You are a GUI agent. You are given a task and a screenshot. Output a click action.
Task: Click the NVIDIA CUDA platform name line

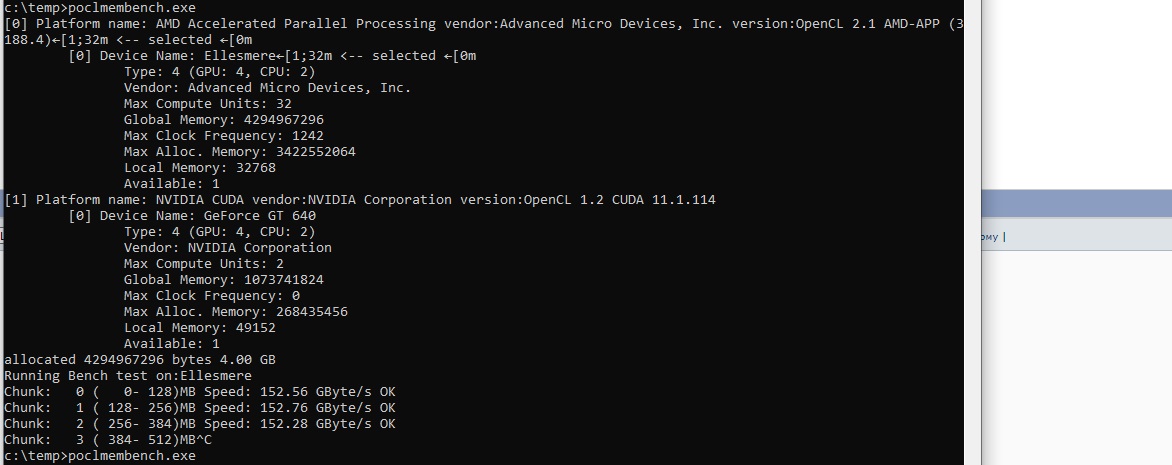tap(360, 200)
